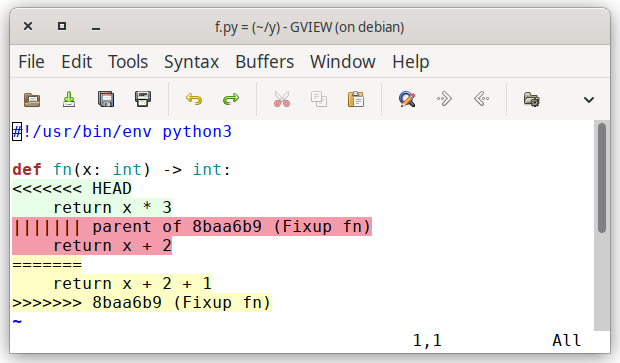Screen dimensions: 620x363
Task: Open a file using the Open toolbar icon
Action: tap(32, 99)
